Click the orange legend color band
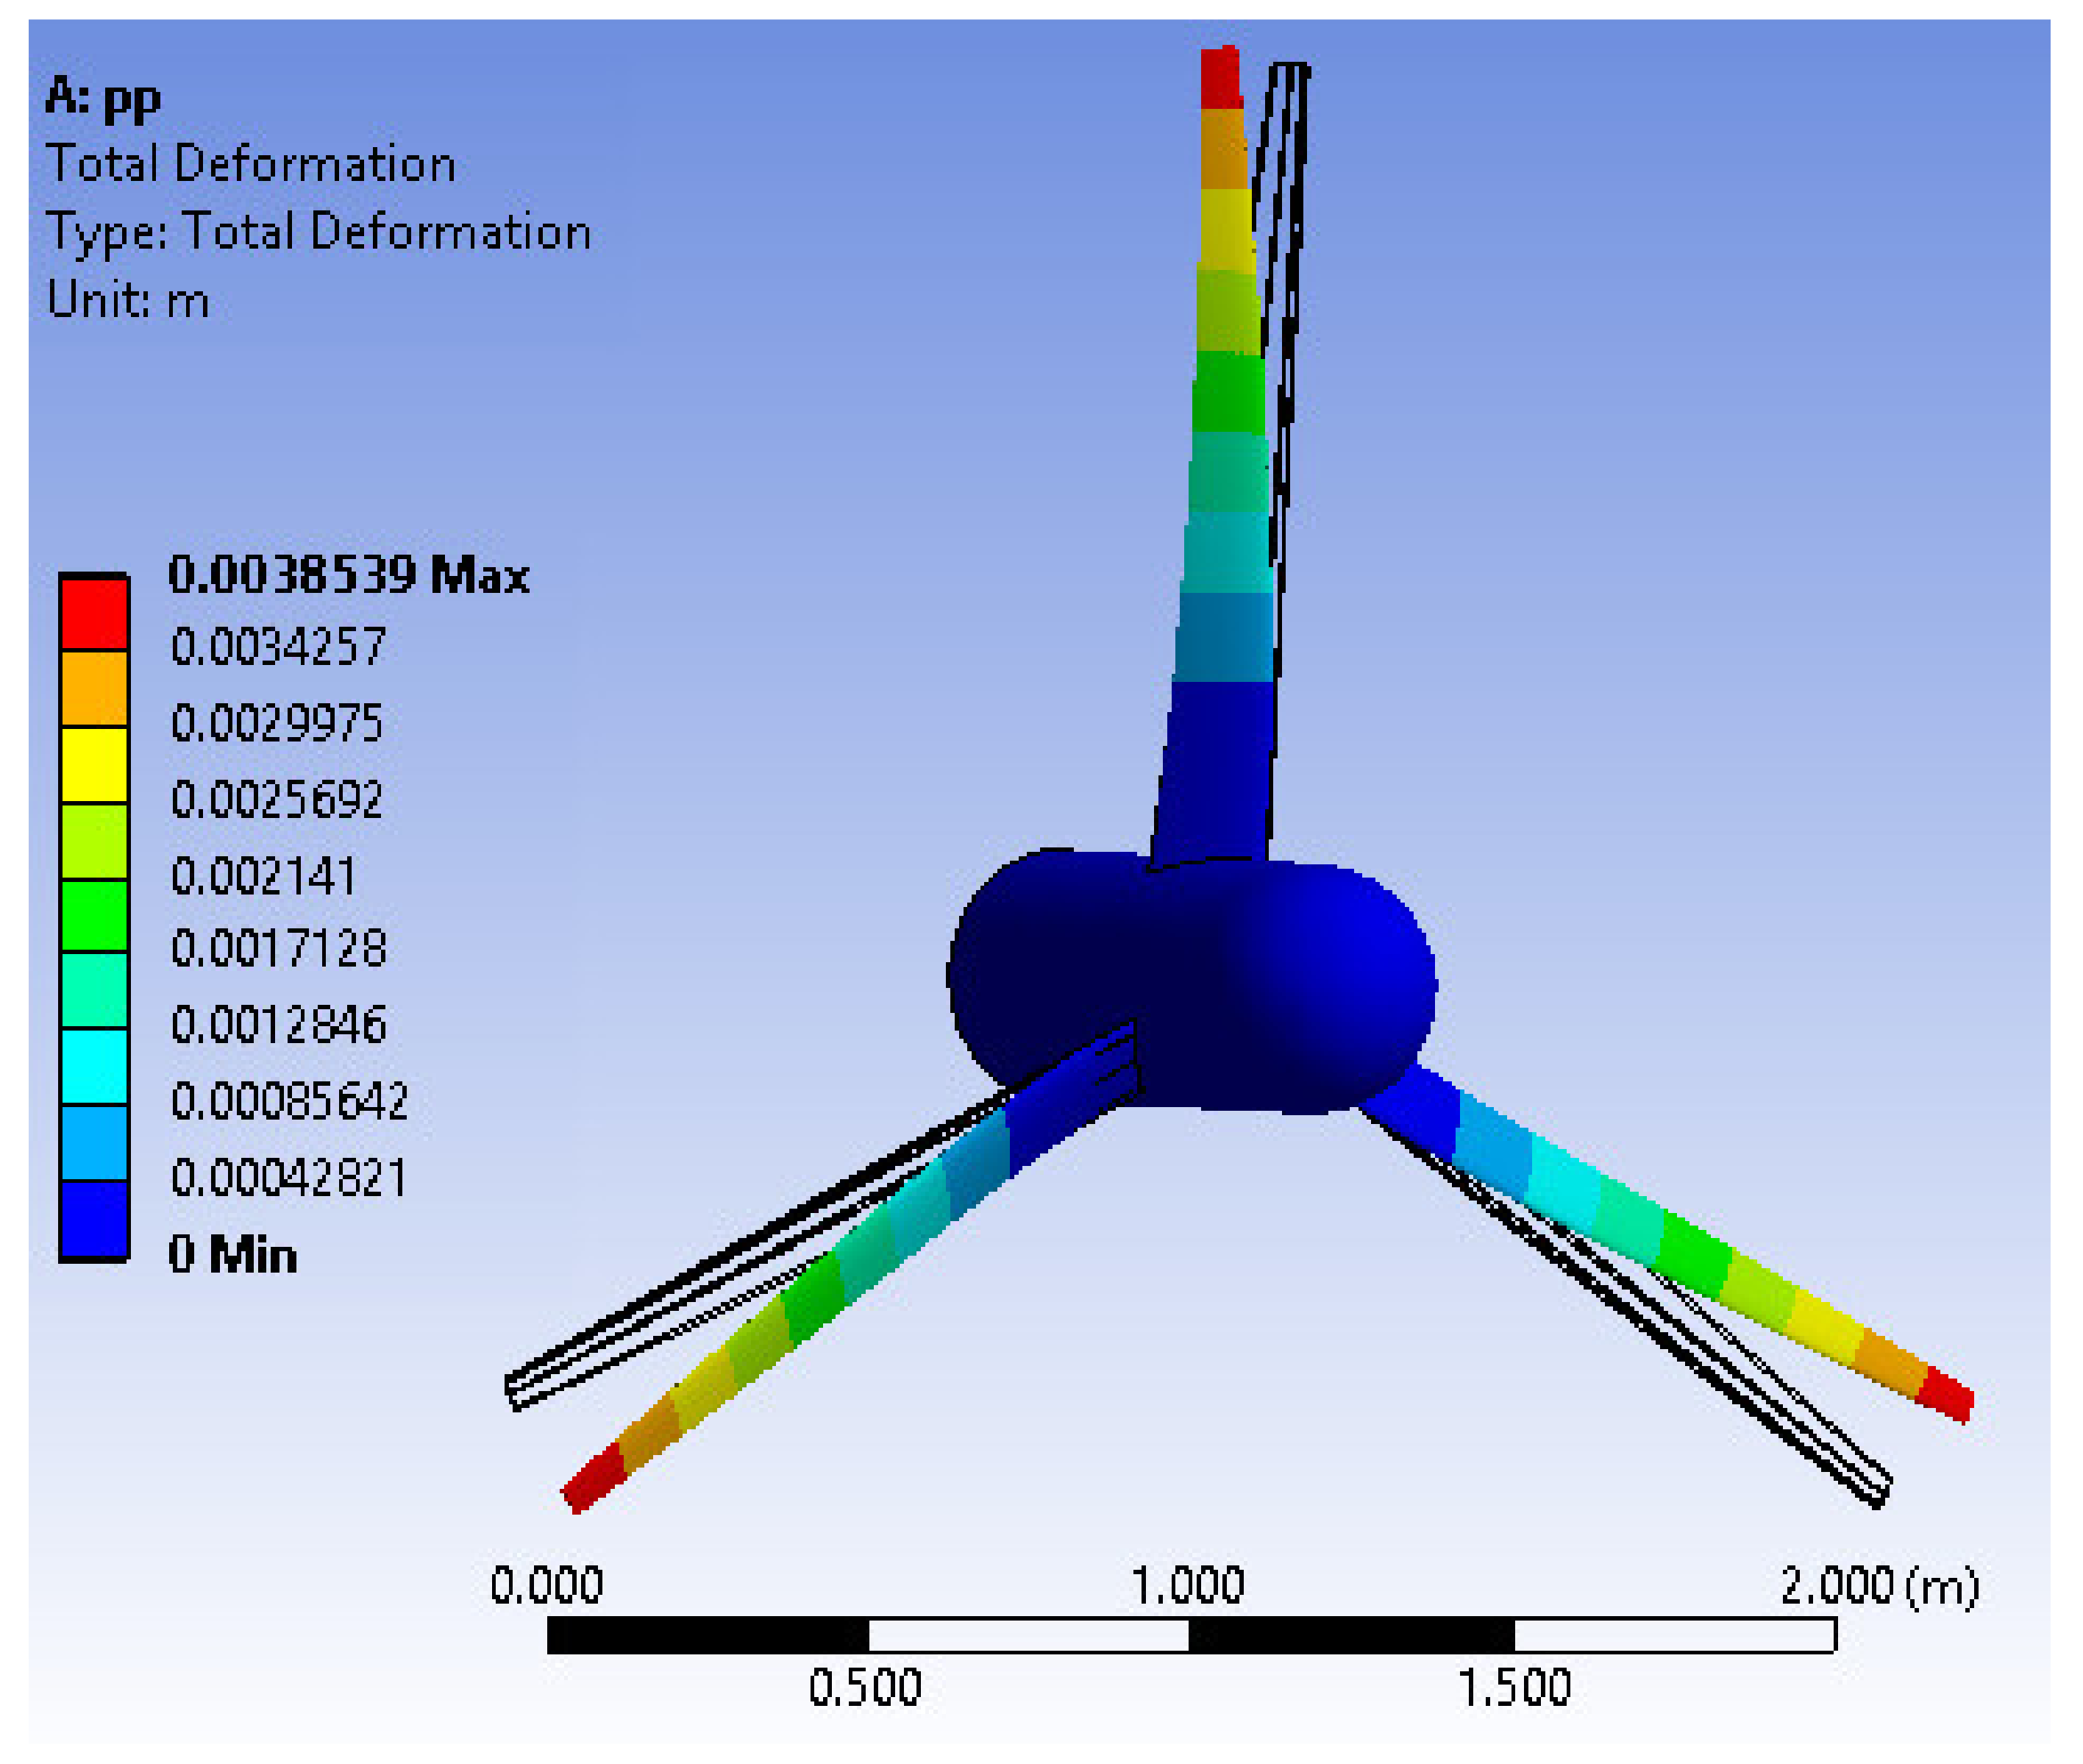This screenshot has width=2083, height=1764. [x=94, y=689]
